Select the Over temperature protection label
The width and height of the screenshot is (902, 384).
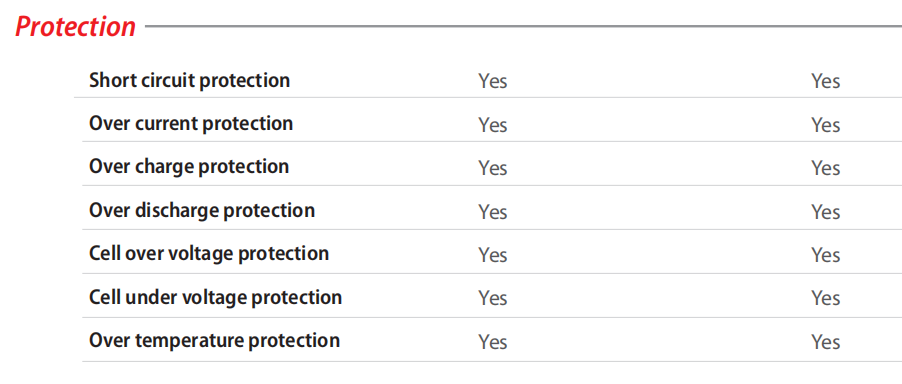(x=215, y=340)
